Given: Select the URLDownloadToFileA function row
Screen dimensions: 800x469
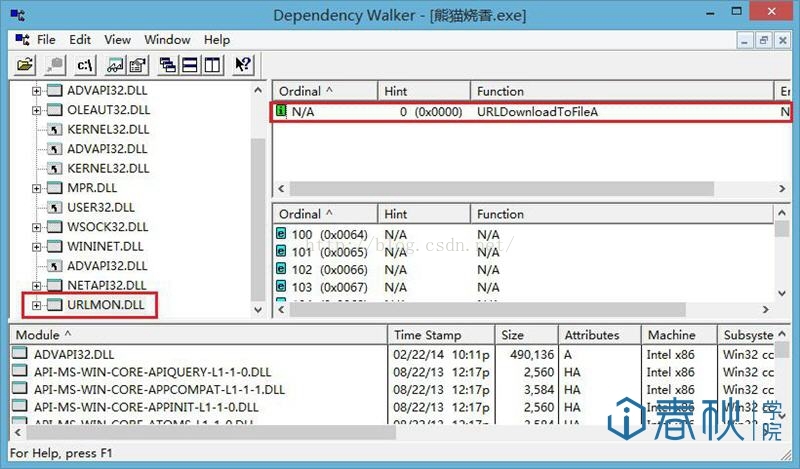Looking at the screenshot, I should click(x=531, y=111).
